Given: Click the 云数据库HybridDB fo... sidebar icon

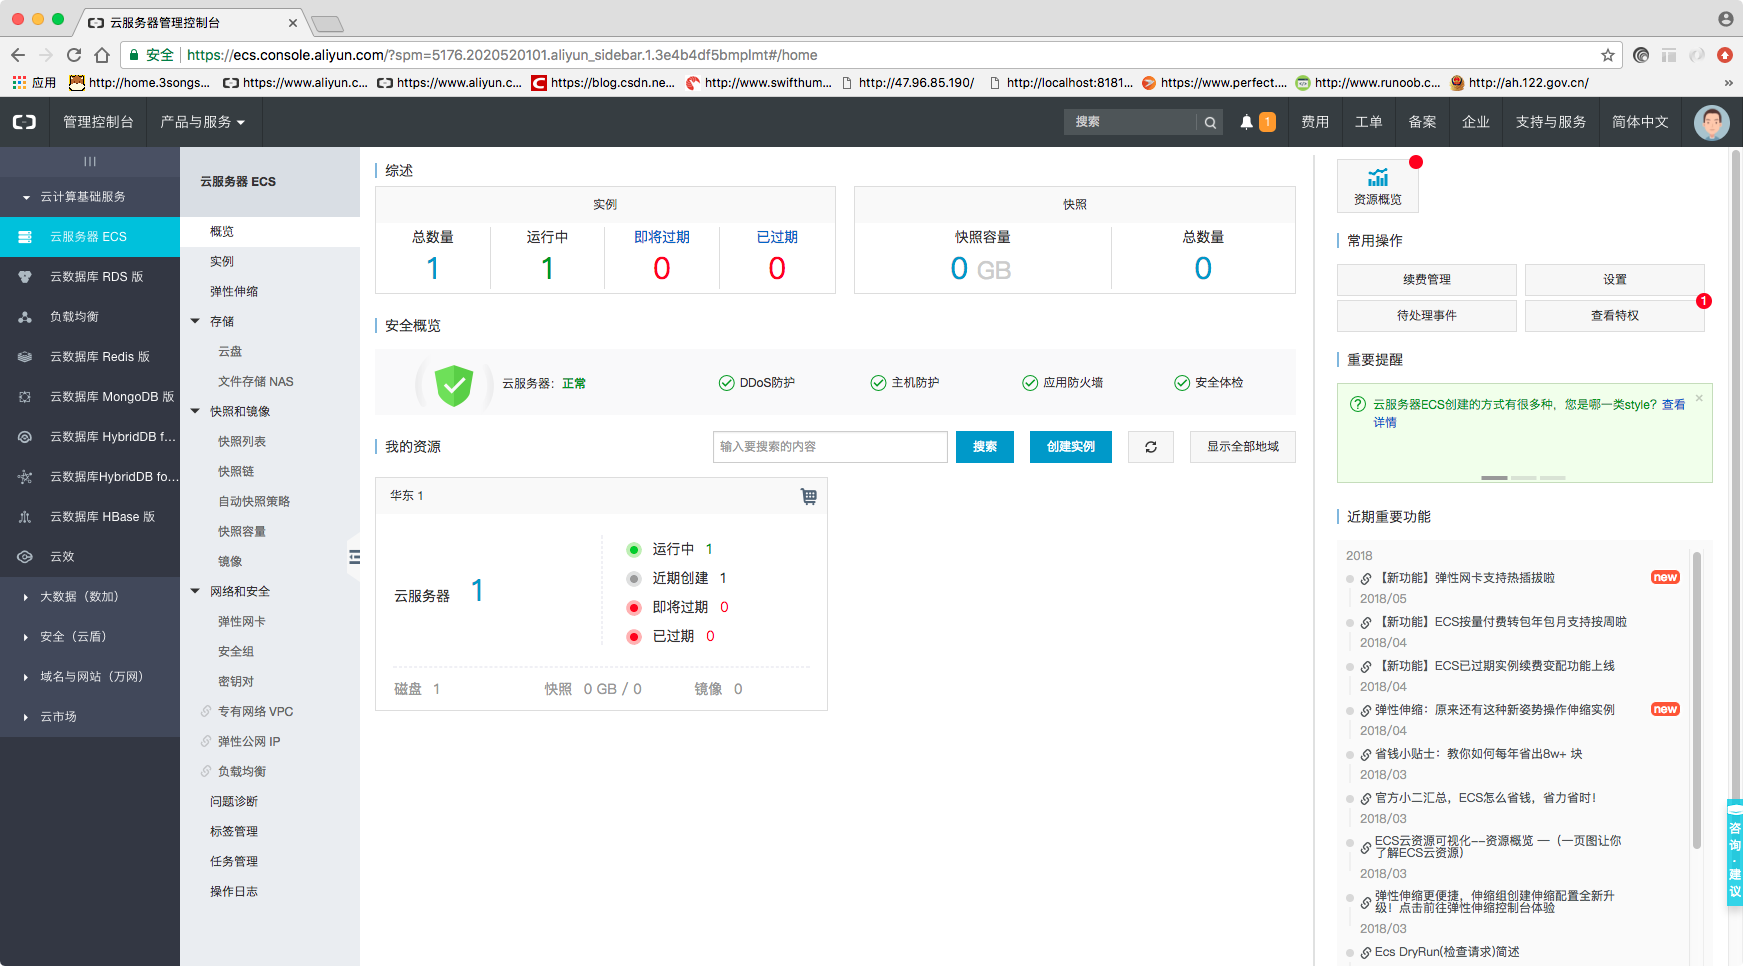Looking at the screenshot, I should tap(25, 477).
